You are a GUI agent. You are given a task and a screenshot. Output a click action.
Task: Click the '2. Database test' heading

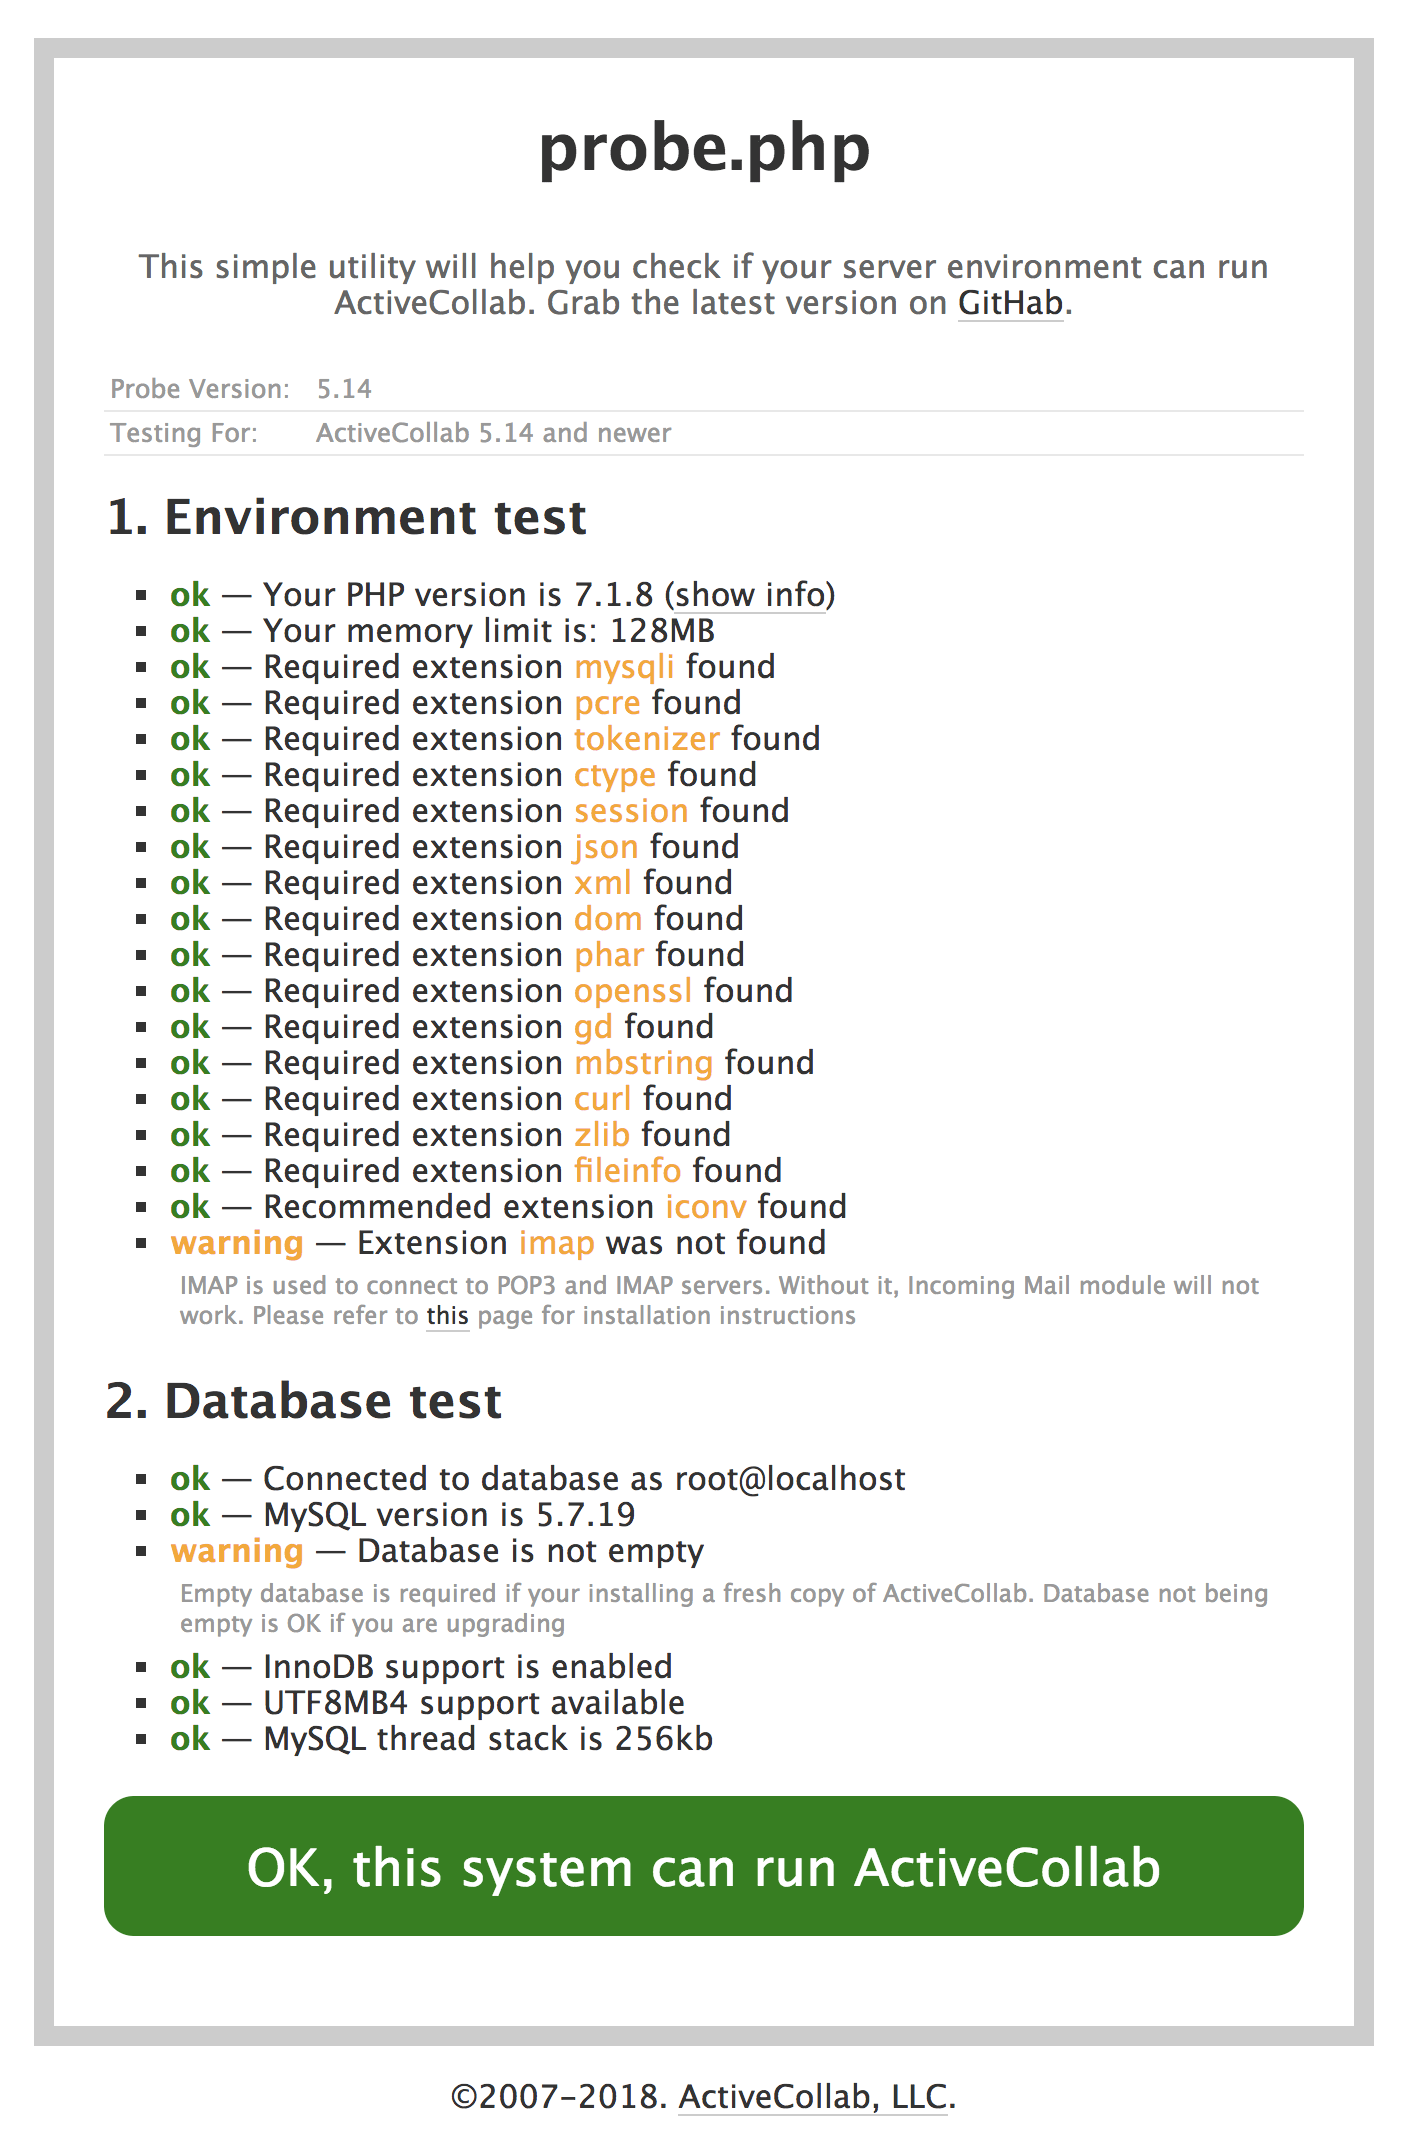coord(304,1401)
